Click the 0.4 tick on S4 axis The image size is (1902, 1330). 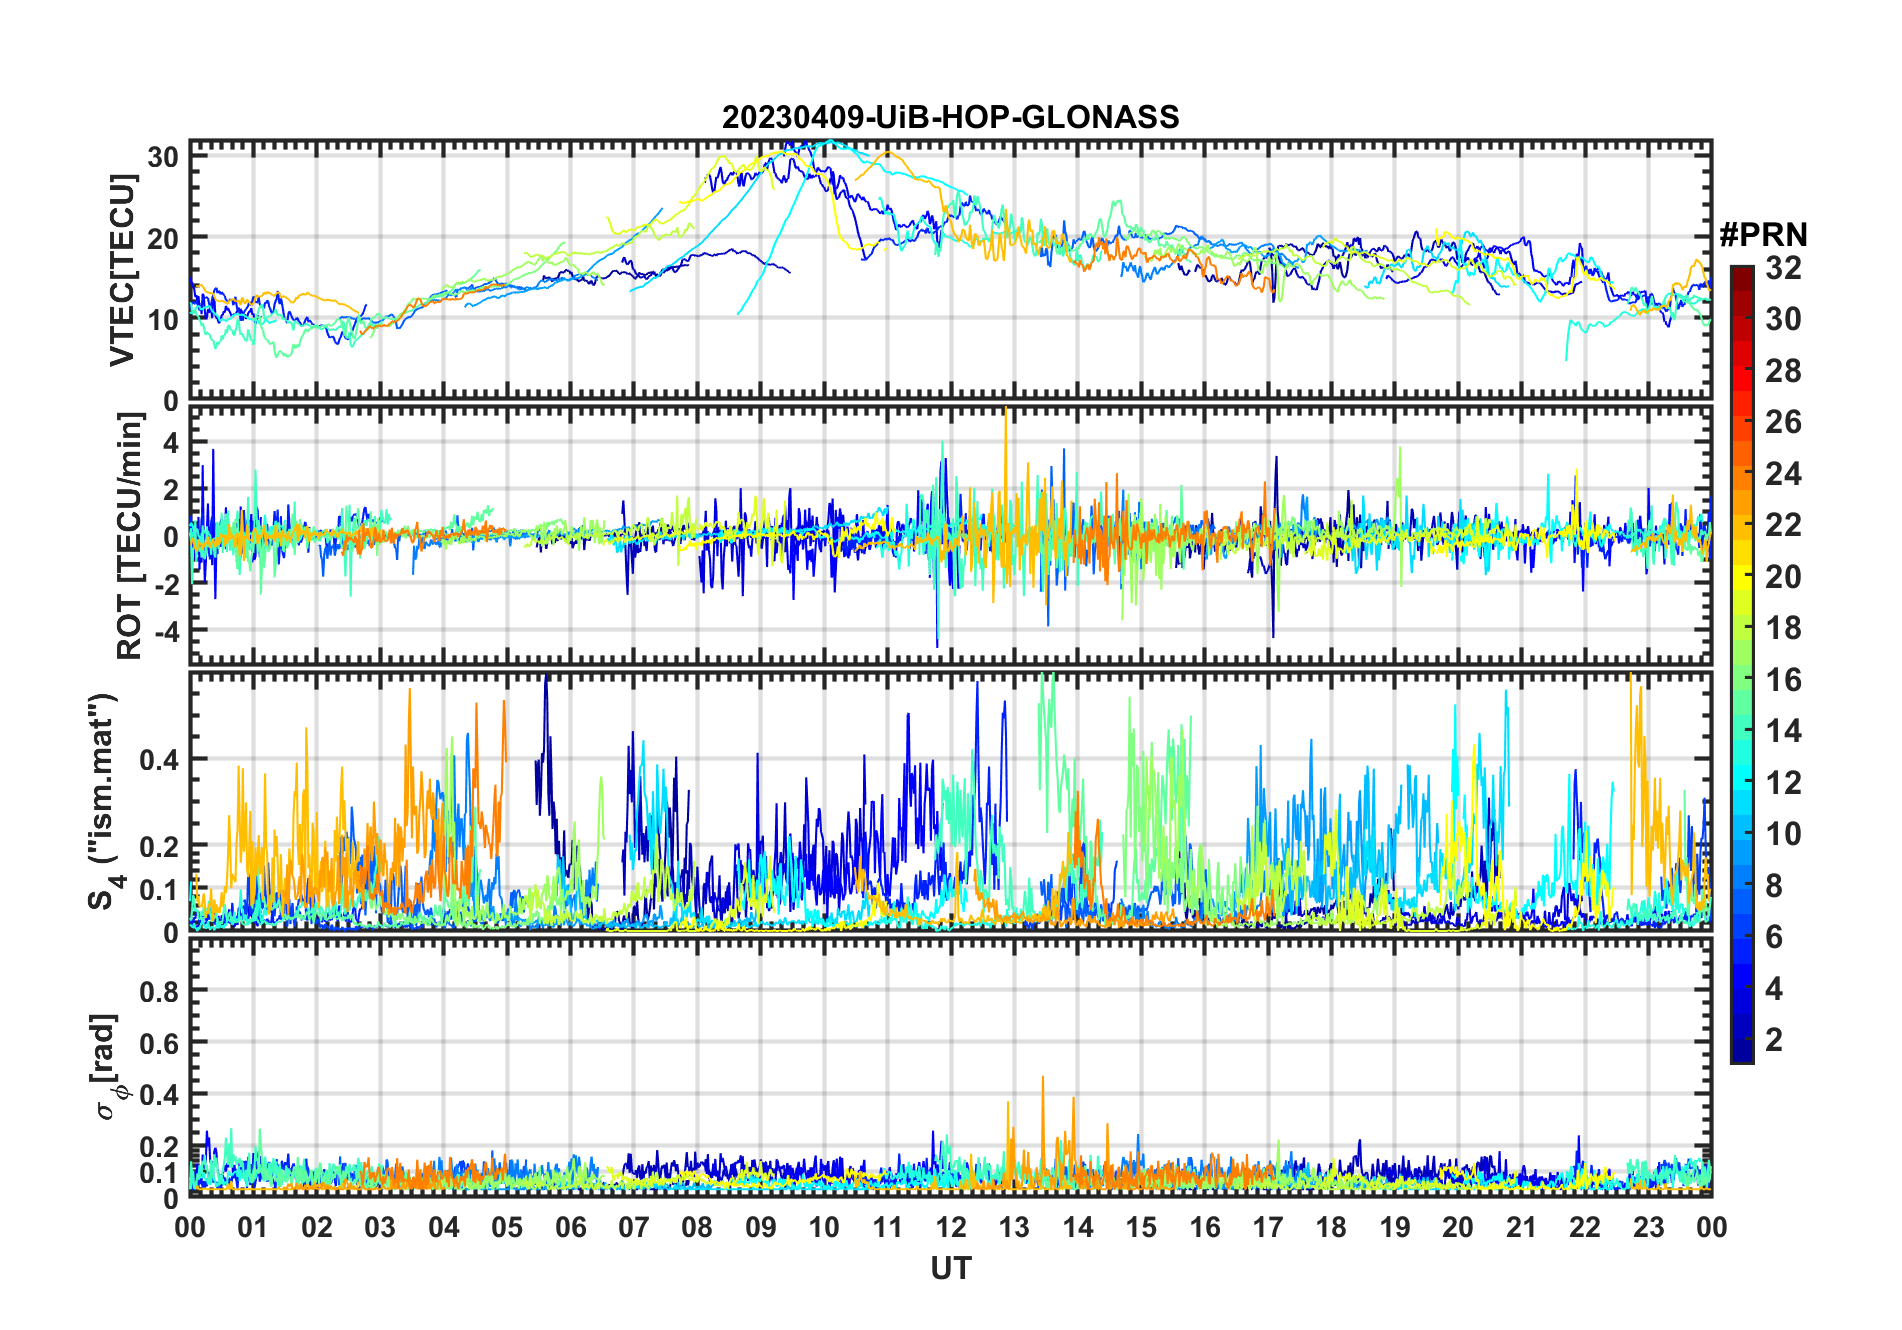point(160,760)
